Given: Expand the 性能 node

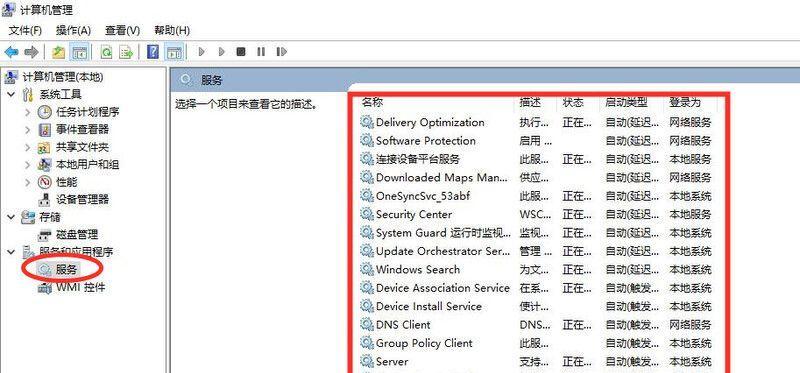Looking at the screenshot, I should (28, 182).
